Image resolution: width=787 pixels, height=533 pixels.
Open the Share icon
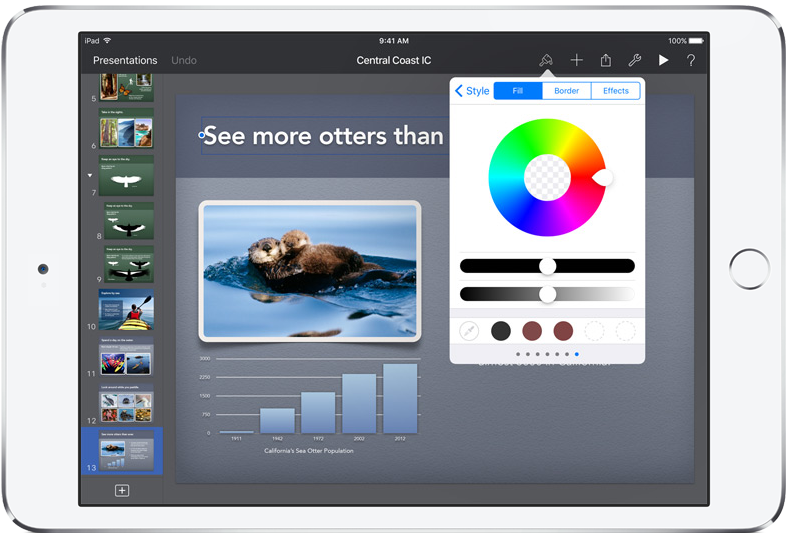[x=606, y=60]
